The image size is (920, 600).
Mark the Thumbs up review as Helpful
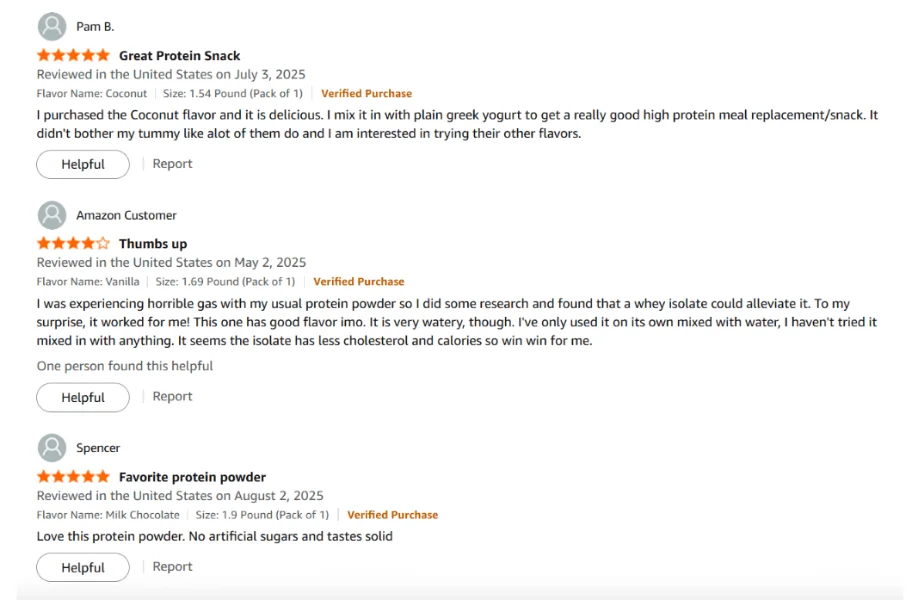(83, 397)
